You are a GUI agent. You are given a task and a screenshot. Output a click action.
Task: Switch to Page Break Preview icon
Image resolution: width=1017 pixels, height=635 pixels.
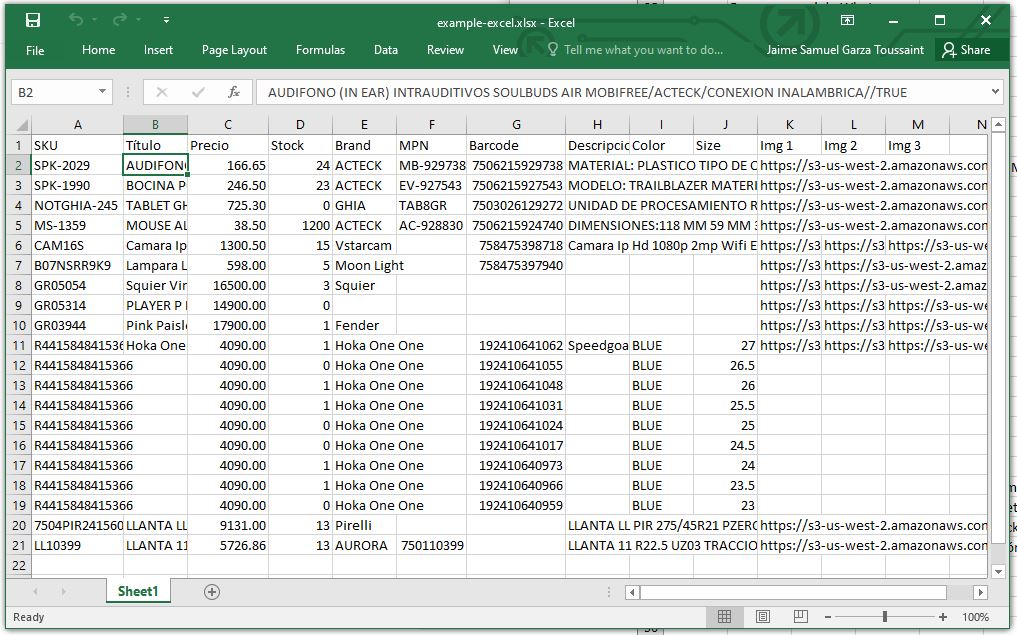(800, 616)
